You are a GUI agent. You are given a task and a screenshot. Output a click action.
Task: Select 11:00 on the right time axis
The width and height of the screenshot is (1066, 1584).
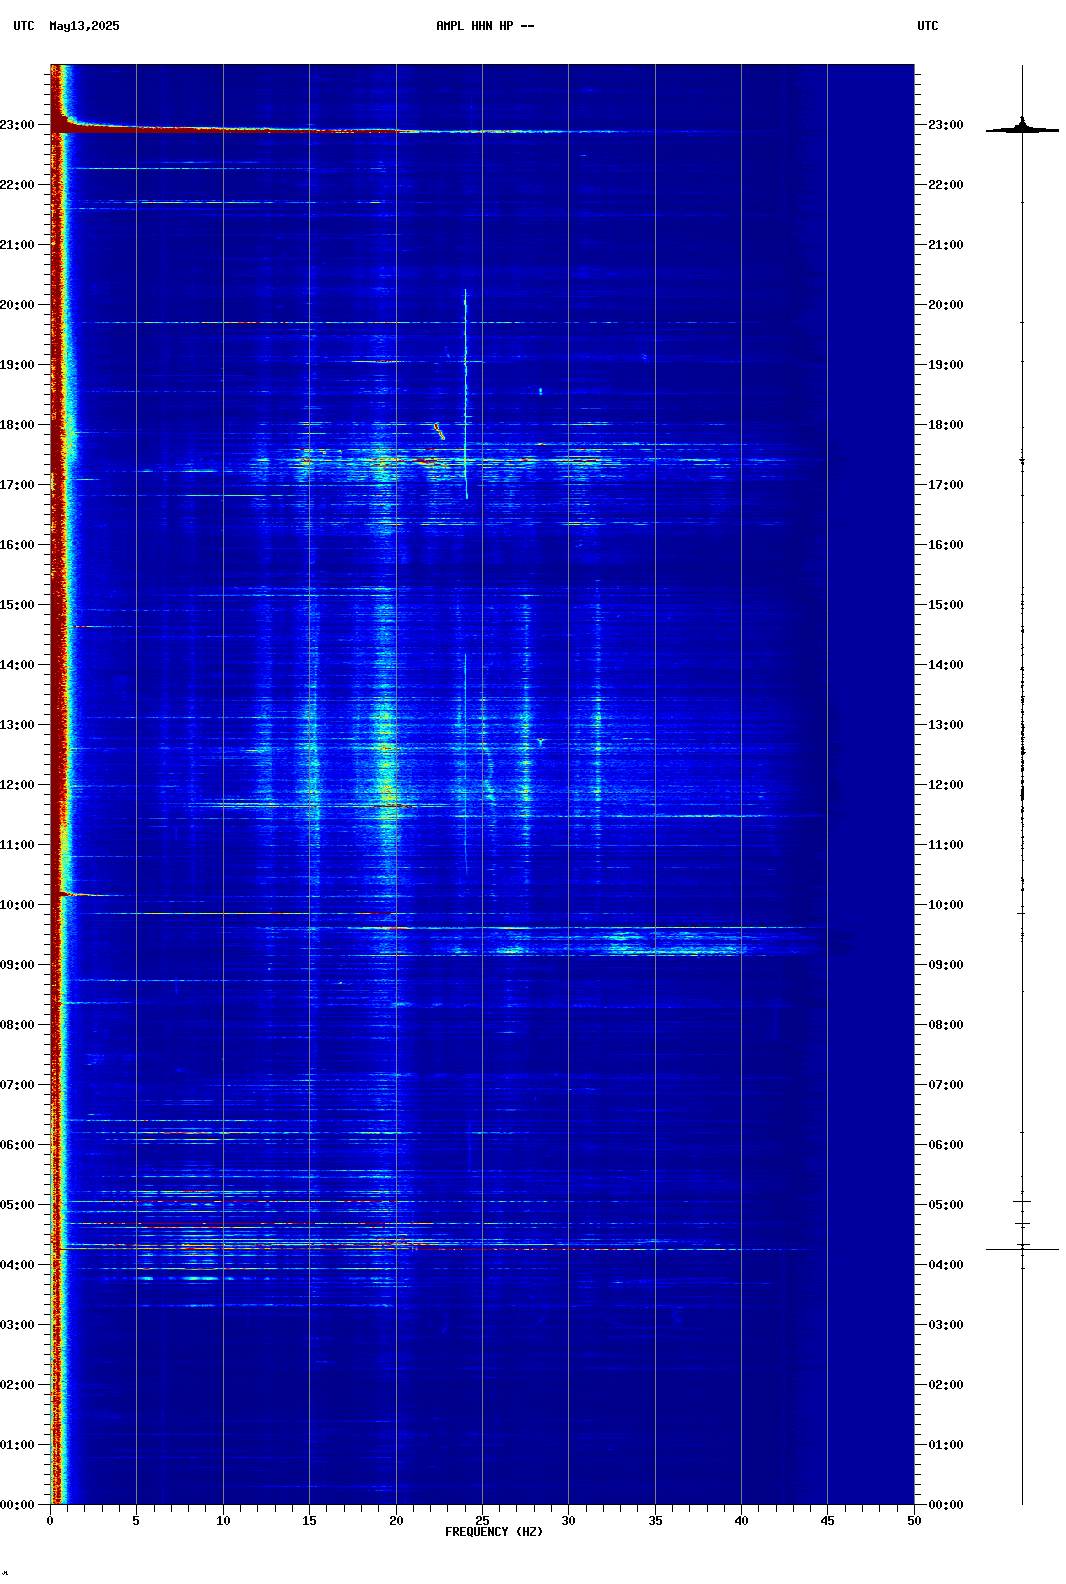(946, 845)
